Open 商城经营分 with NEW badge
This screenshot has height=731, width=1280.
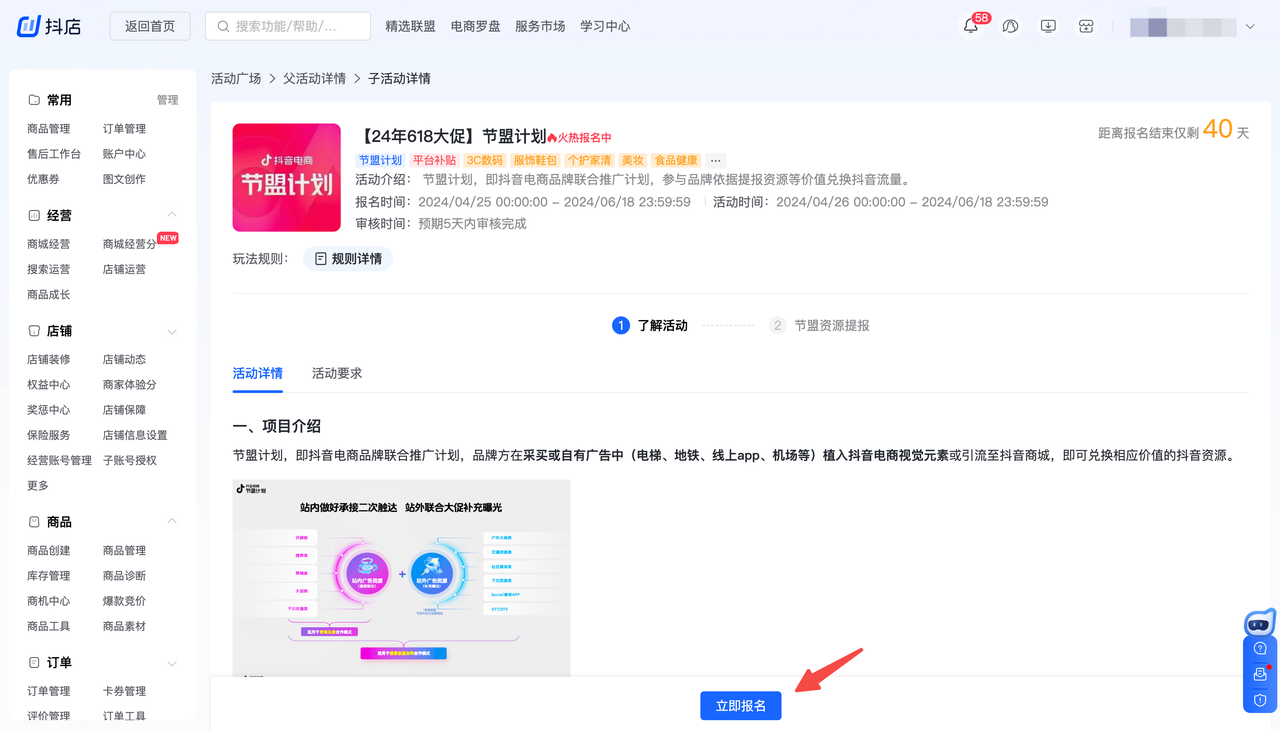coord(130,244)
